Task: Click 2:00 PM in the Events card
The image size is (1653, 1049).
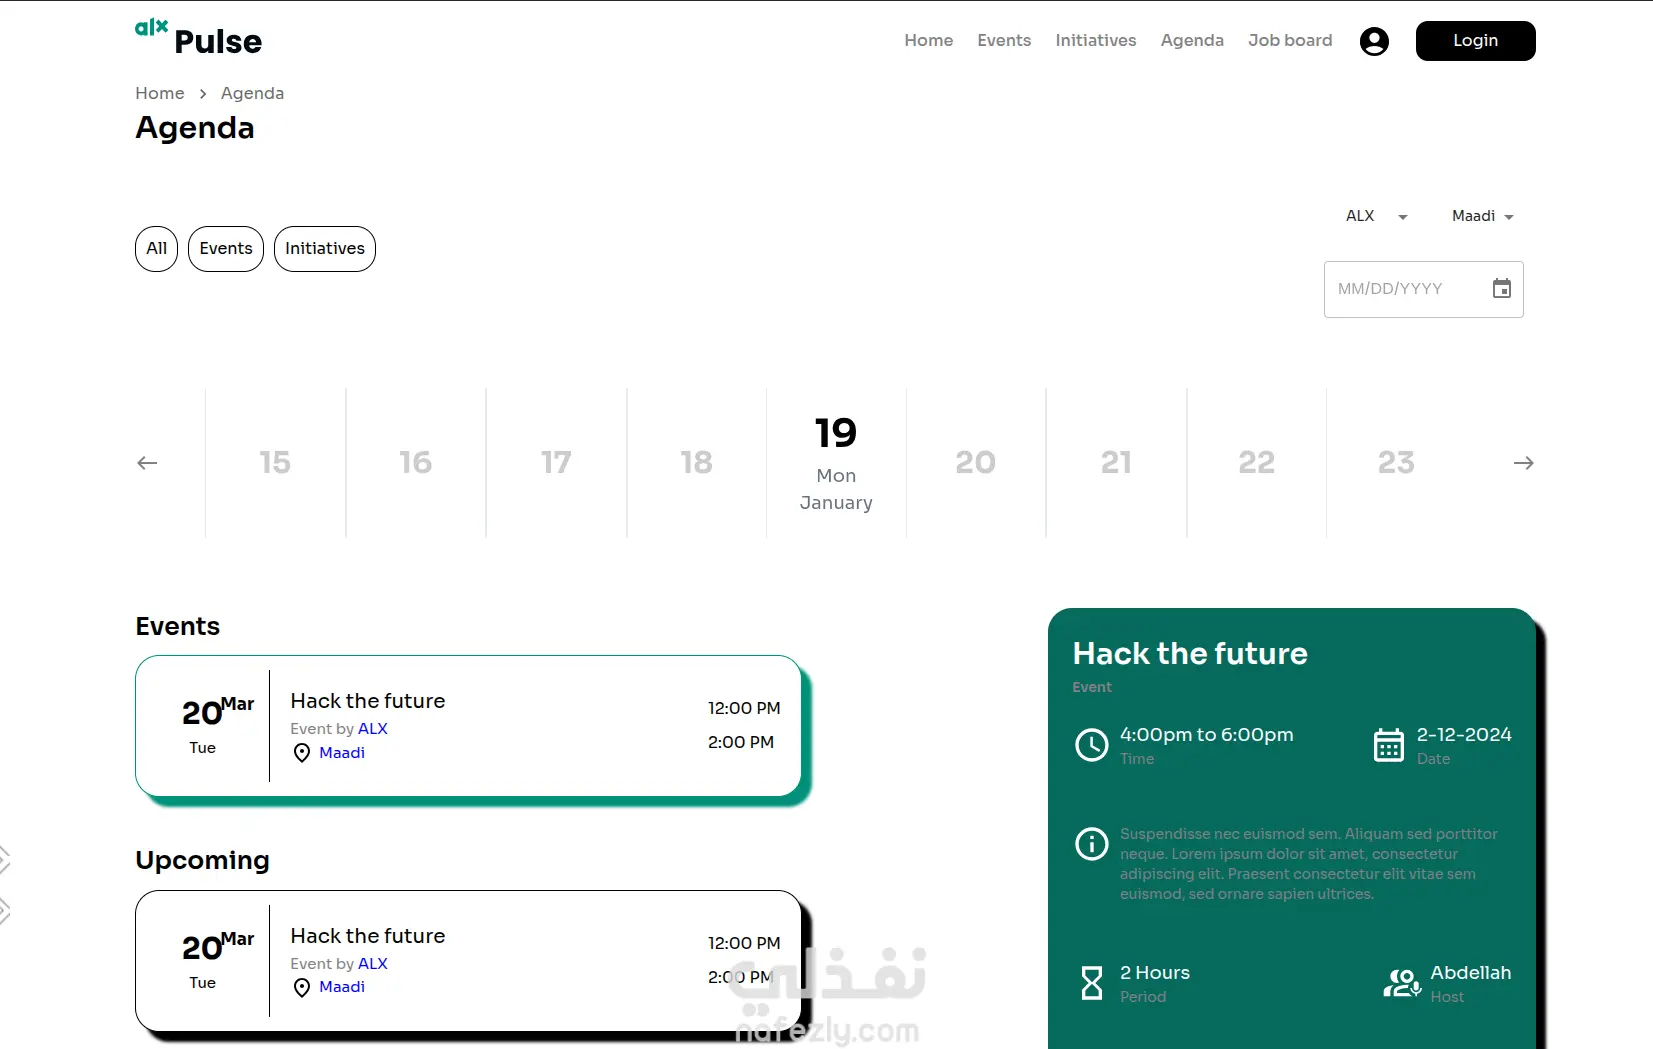Action: point(741,743)
